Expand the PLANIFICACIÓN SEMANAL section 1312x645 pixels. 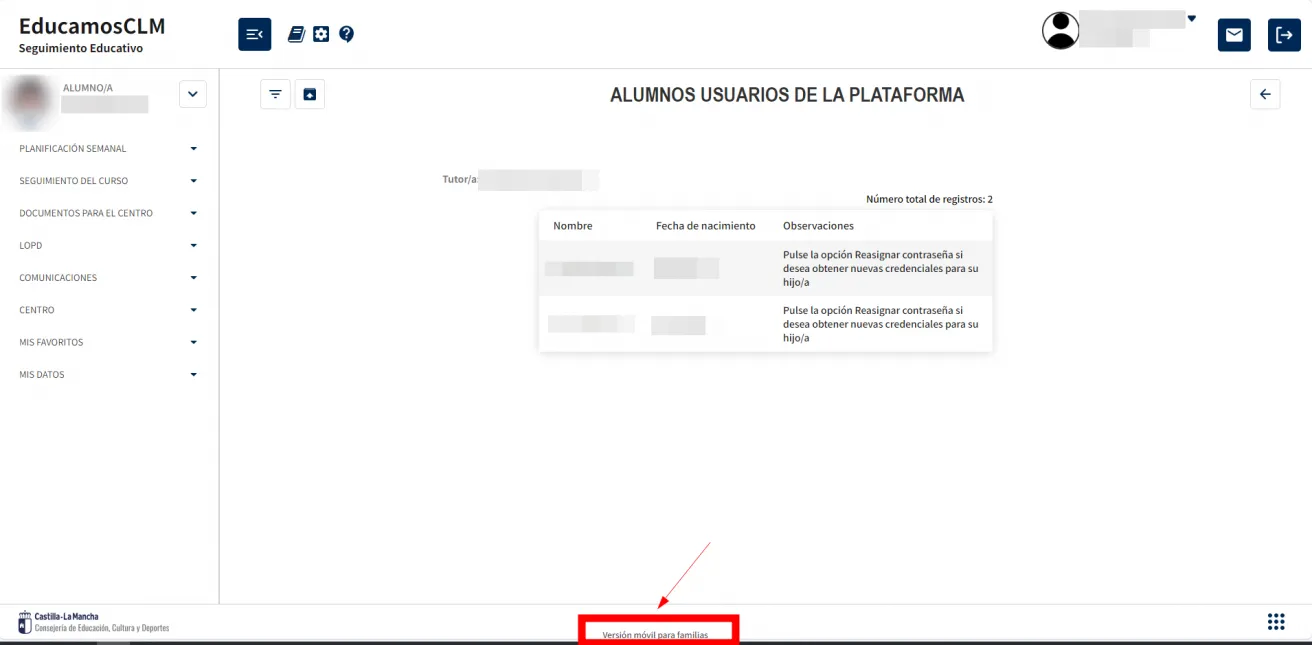click(194, 148)
